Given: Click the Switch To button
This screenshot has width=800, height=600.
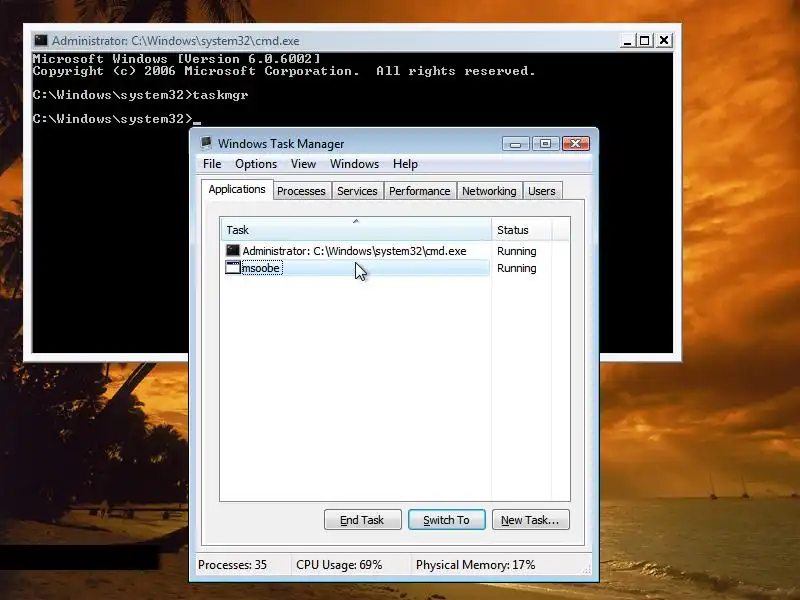Looking at the screenshot, I should point(446,520).
